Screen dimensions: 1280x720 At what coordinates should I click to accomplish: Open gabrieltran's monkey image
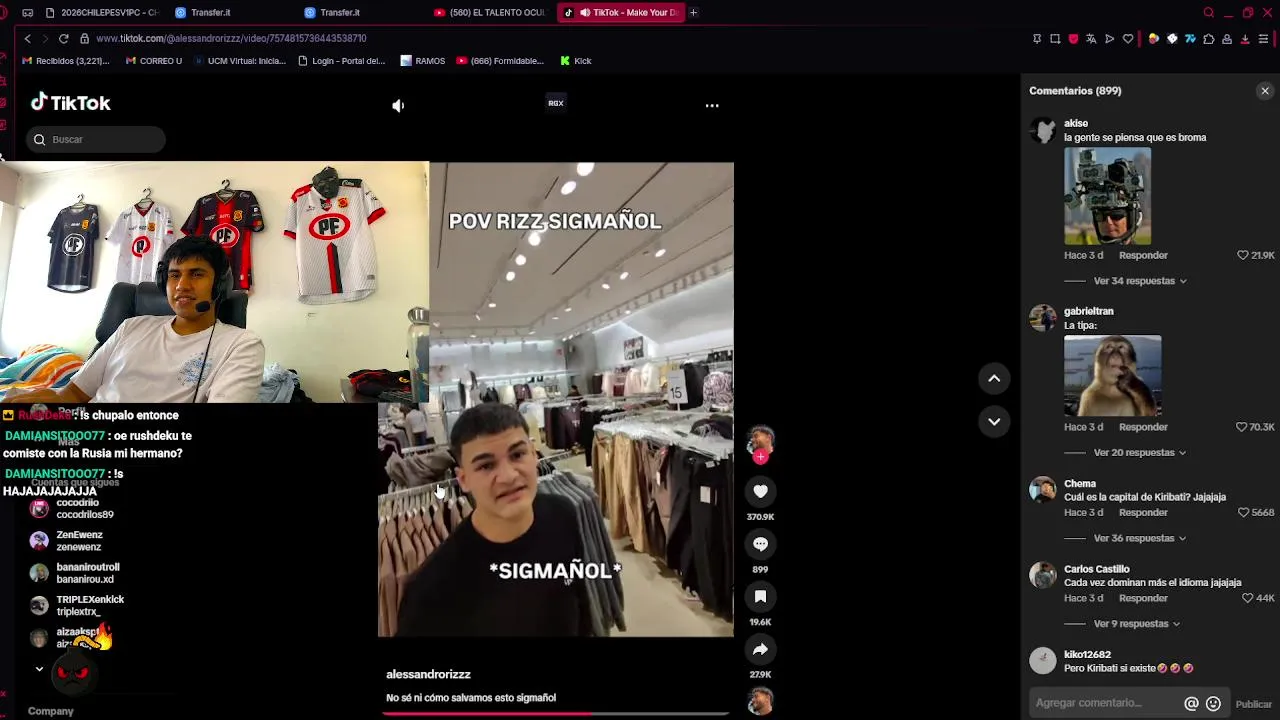pyautogui.click(x=1112, y=375)
